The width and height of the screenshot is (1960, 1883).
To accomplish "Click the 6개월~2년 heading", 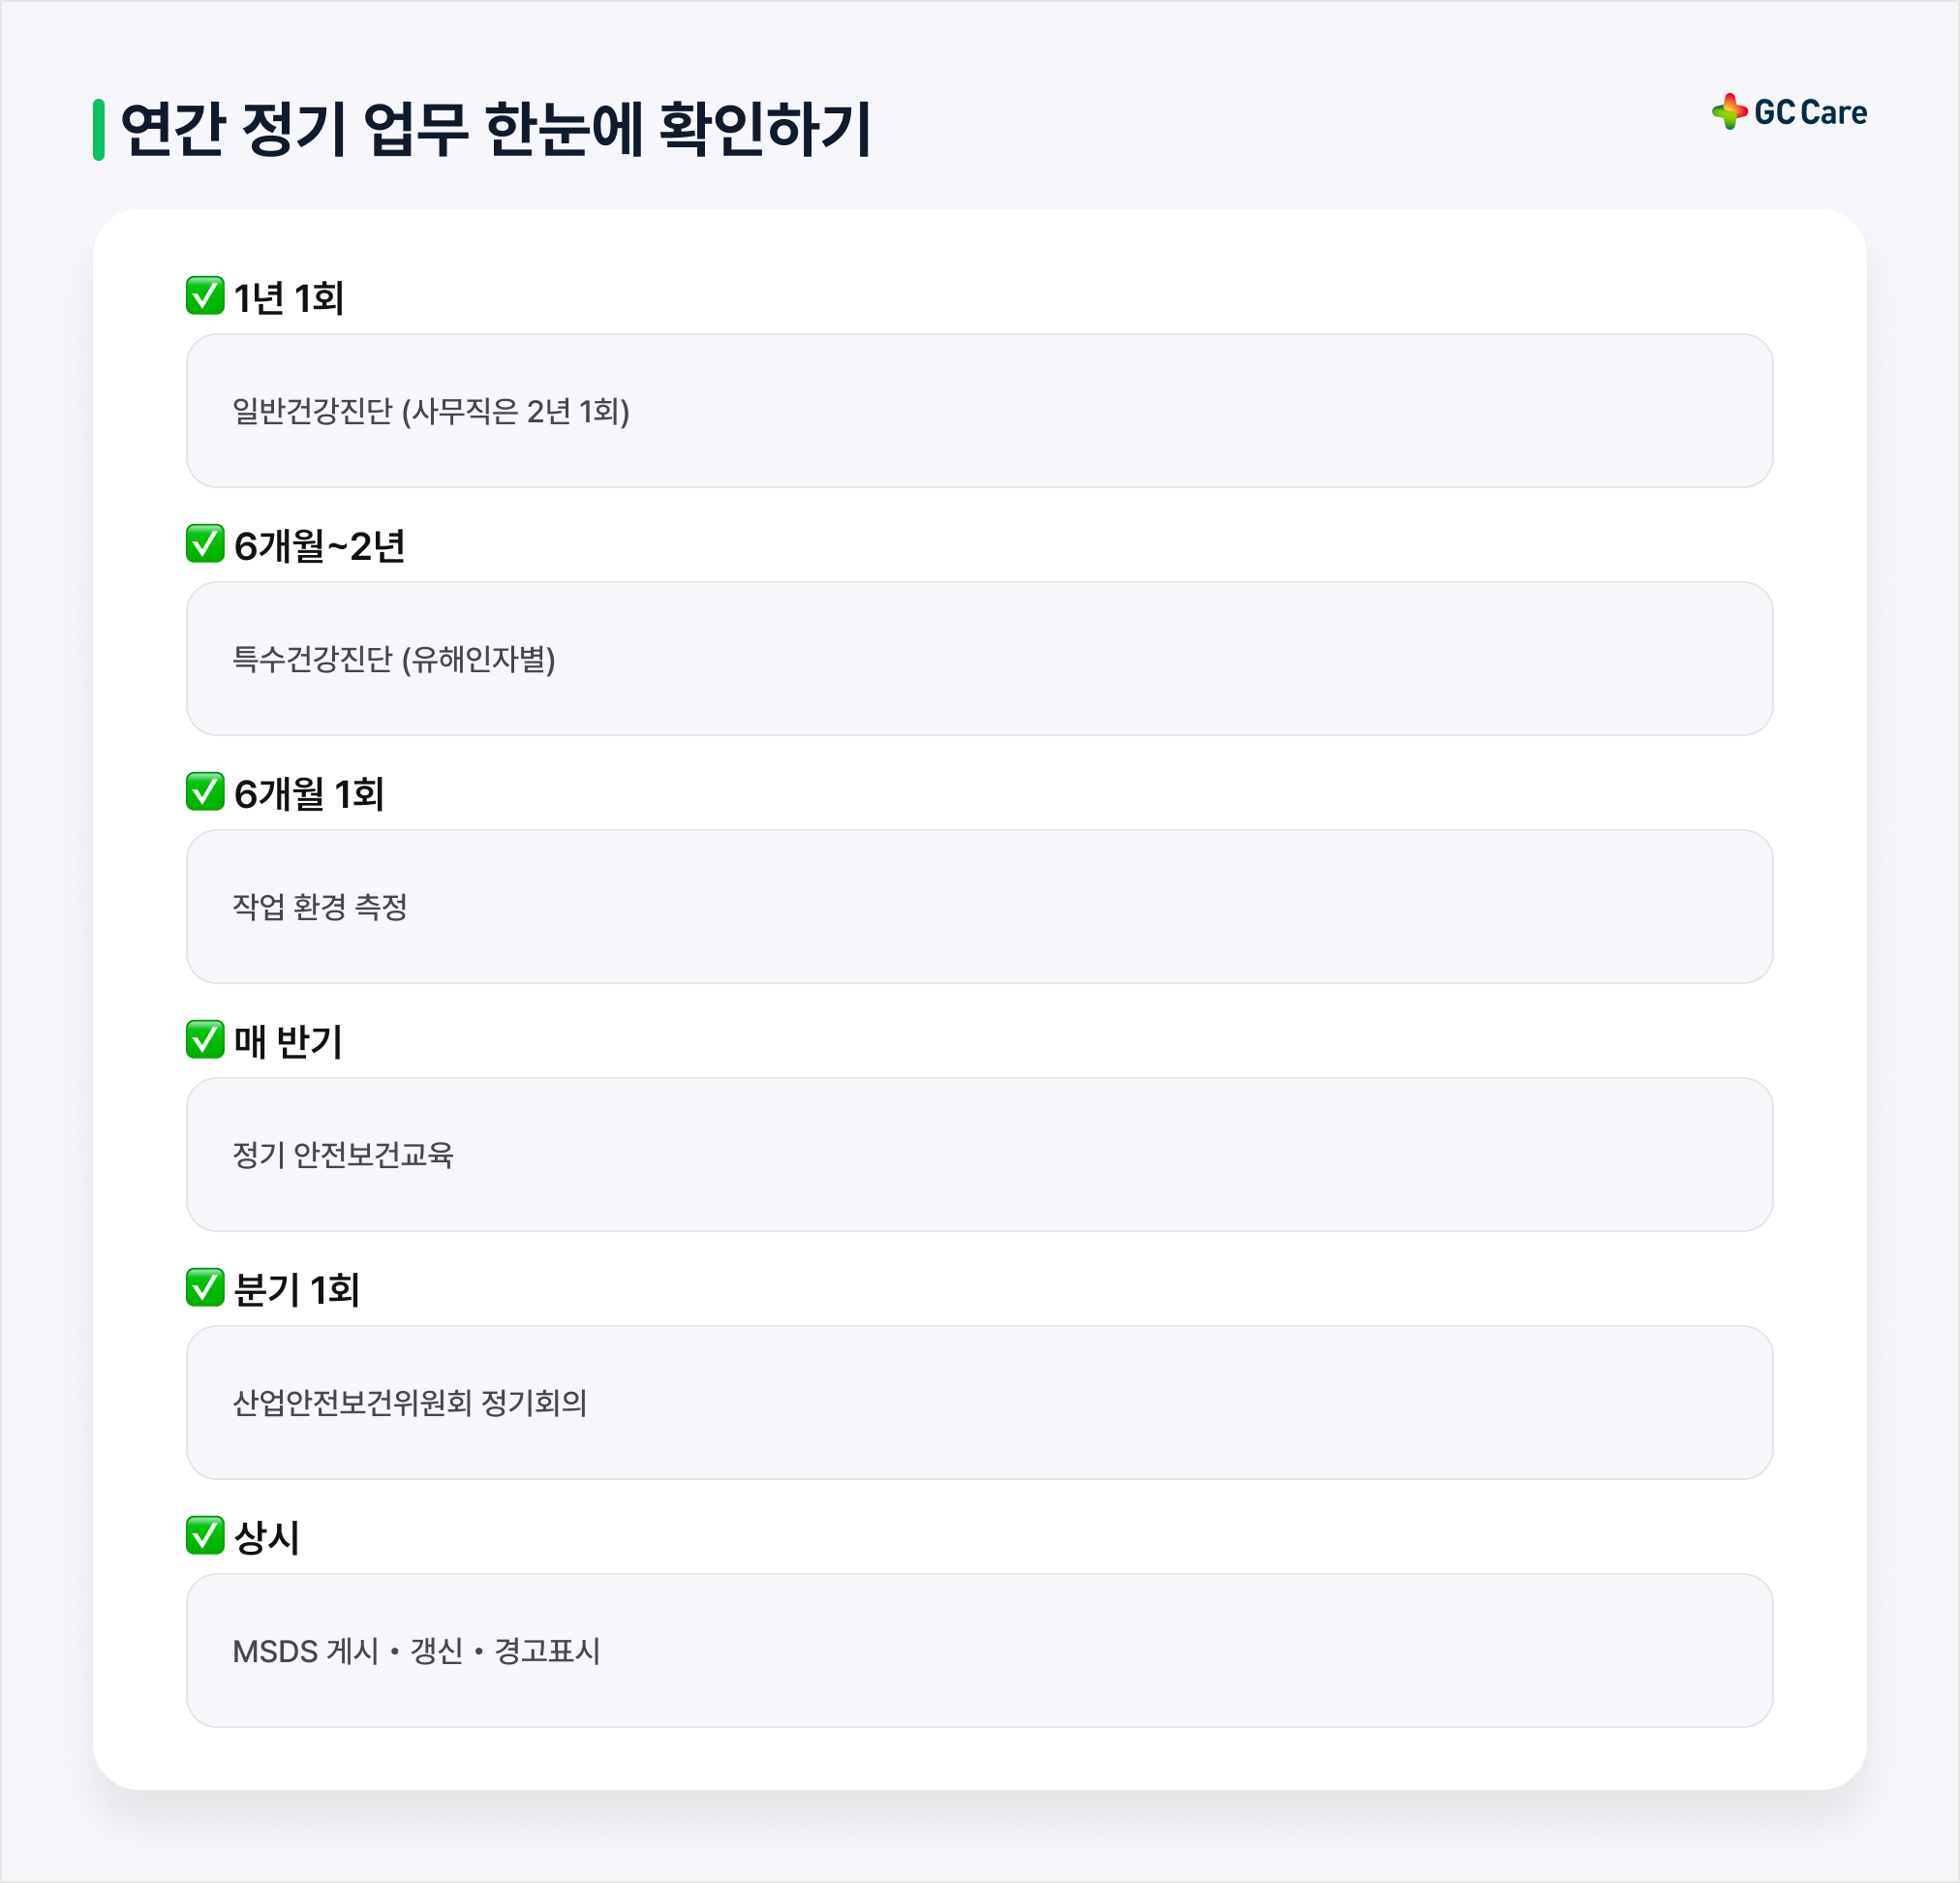I will pyautogui.click(x=319, y=546).
